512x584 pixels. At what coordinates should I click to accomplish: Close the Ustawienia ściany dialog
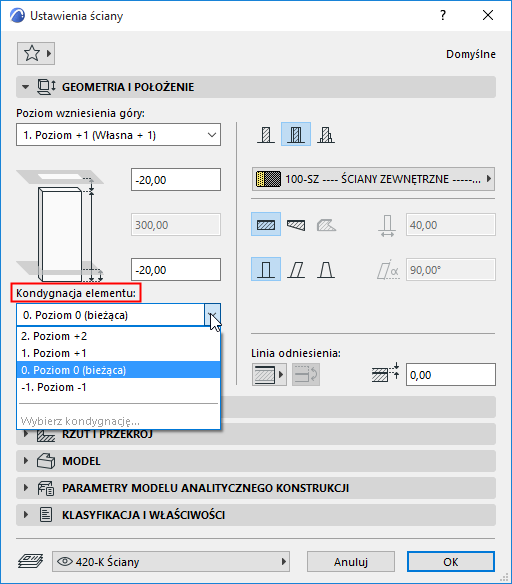click(x=488, y=15)
